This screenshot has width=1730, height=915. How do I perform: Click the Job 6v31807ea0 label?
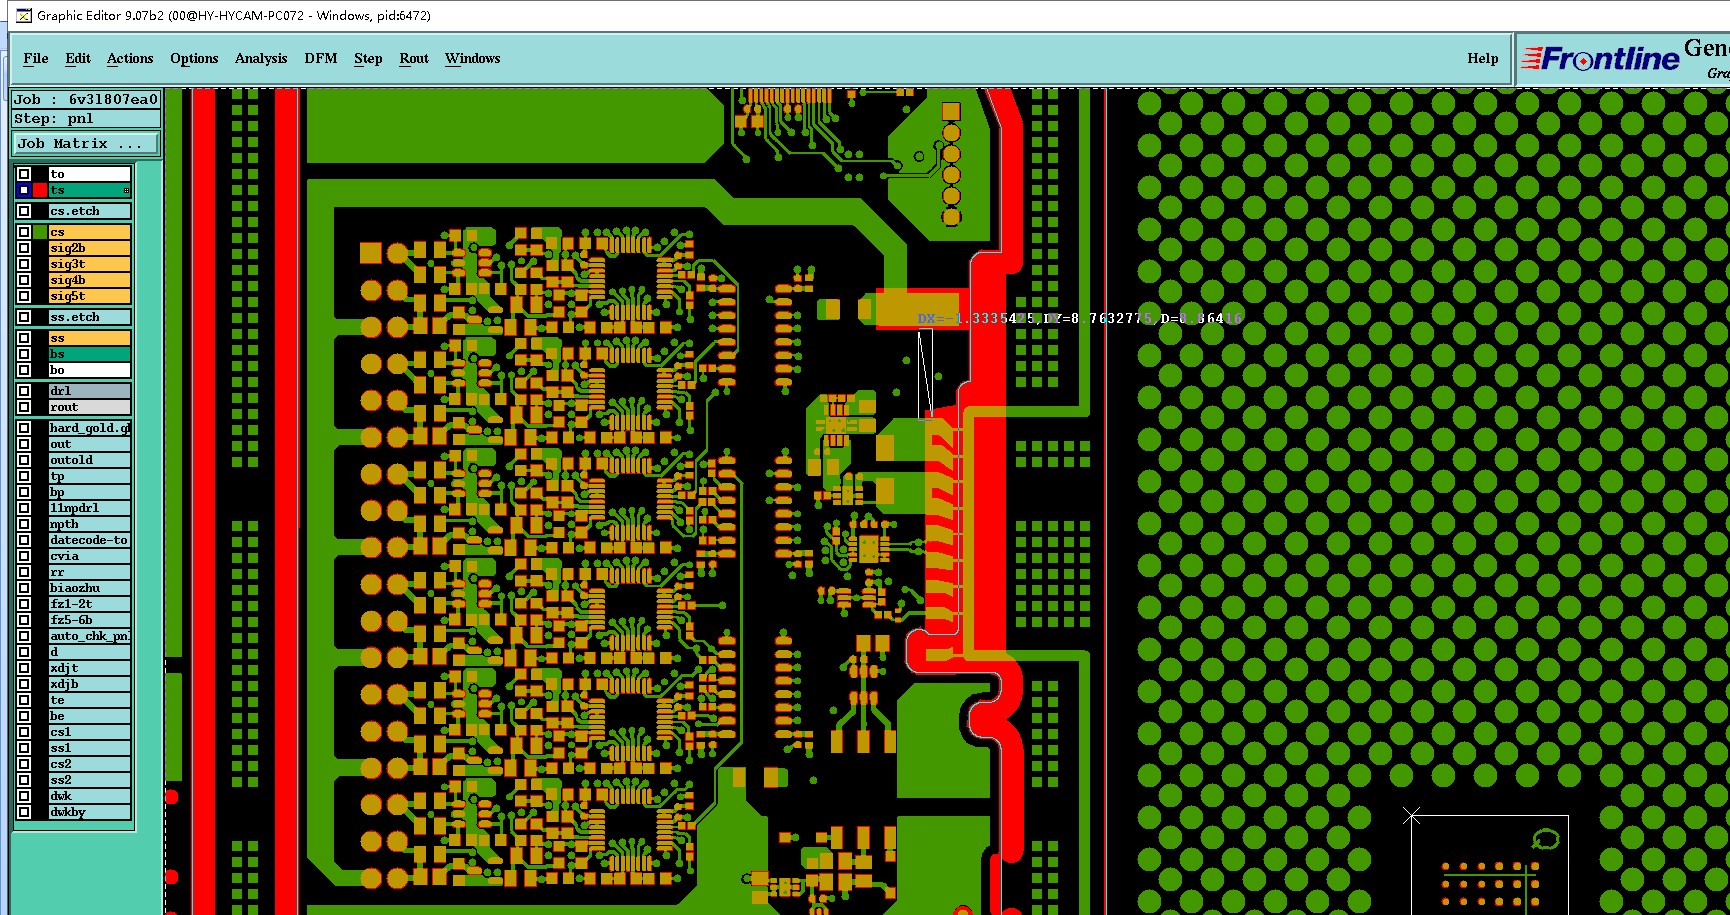86,99
